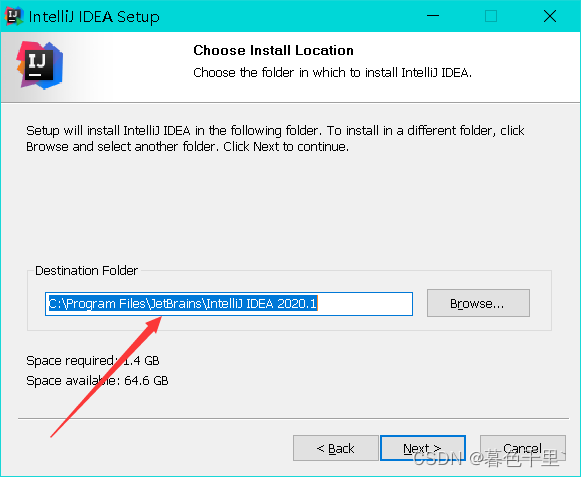581x477 pixels.
Task: Continue with the Next > button
Action: [x=422, y=448]
